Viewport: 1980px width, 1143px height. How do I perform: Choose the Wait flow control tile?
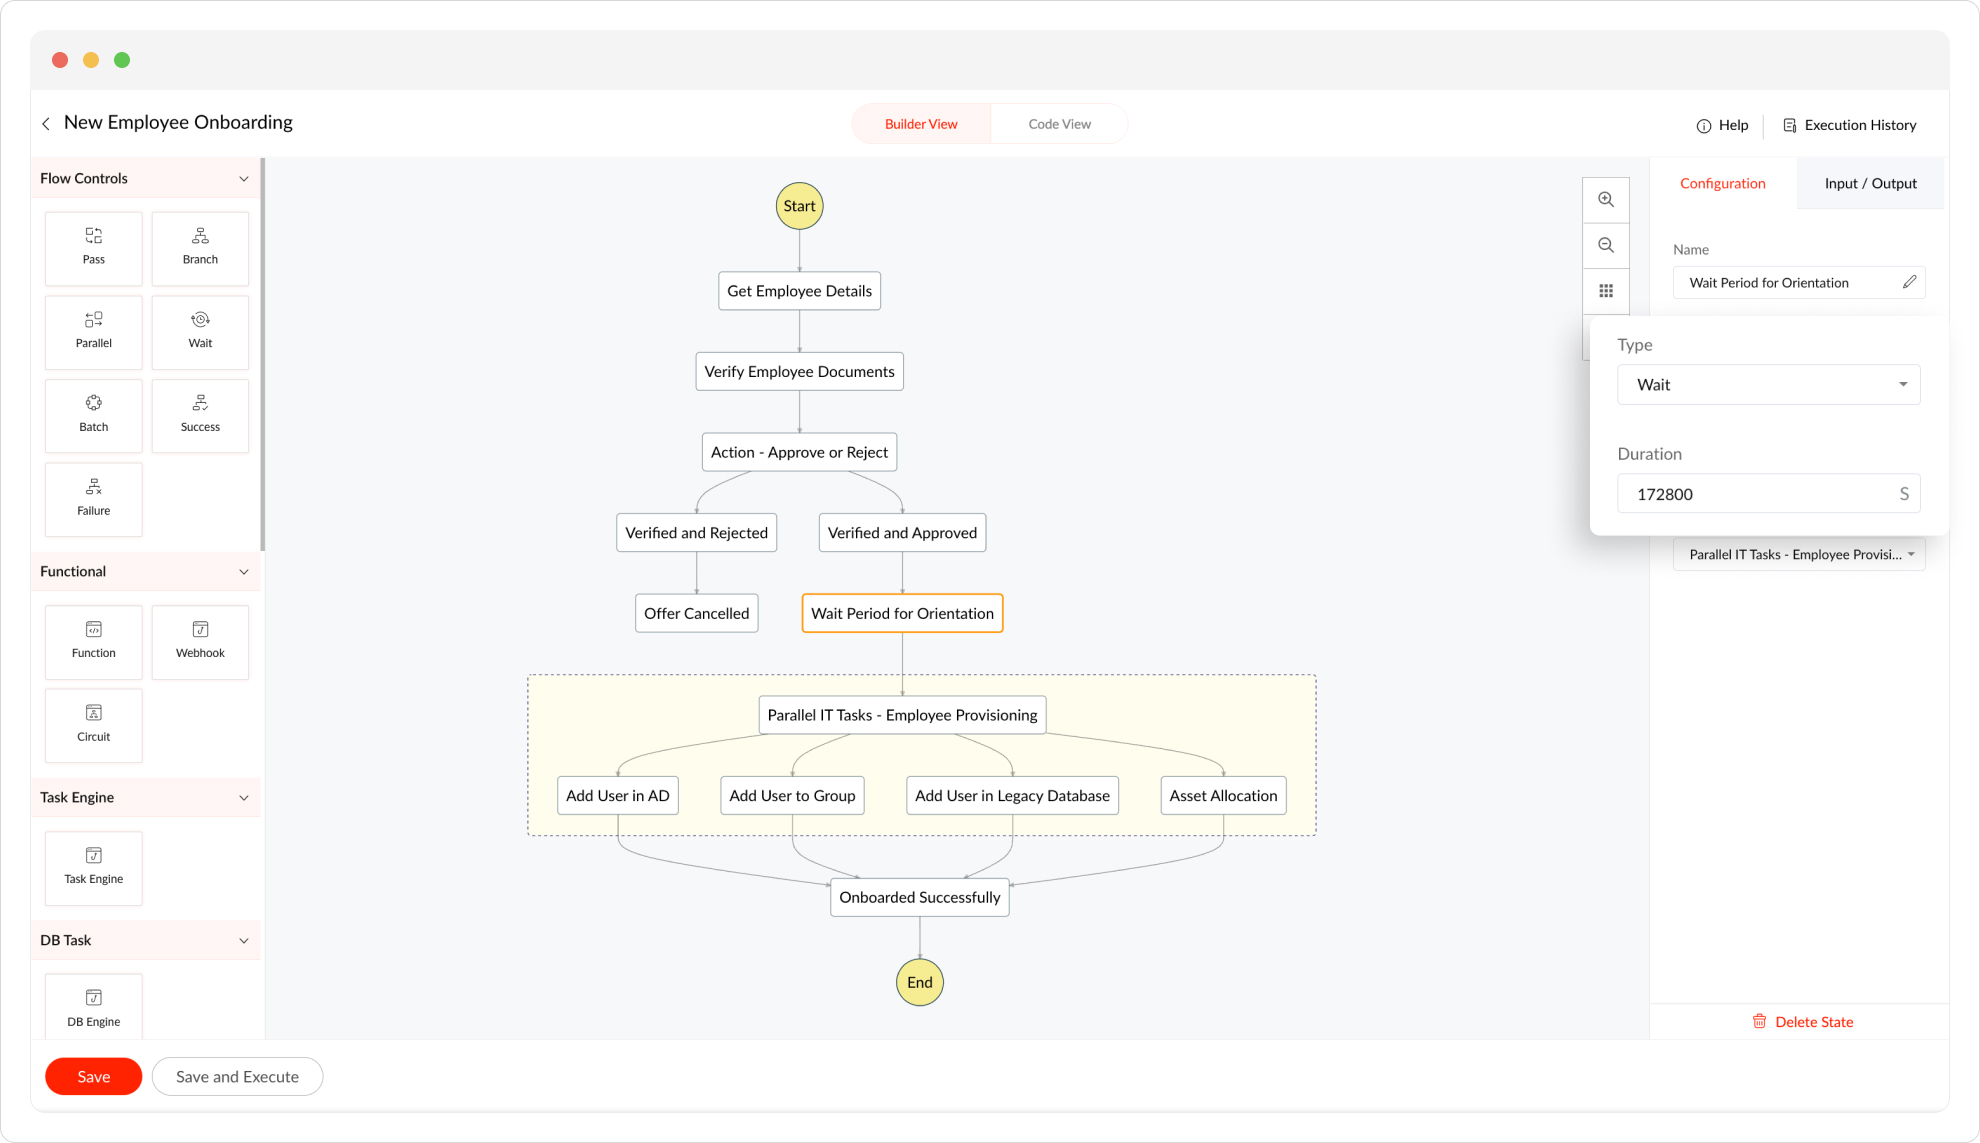pyautogui.click(x=200, y=331)
